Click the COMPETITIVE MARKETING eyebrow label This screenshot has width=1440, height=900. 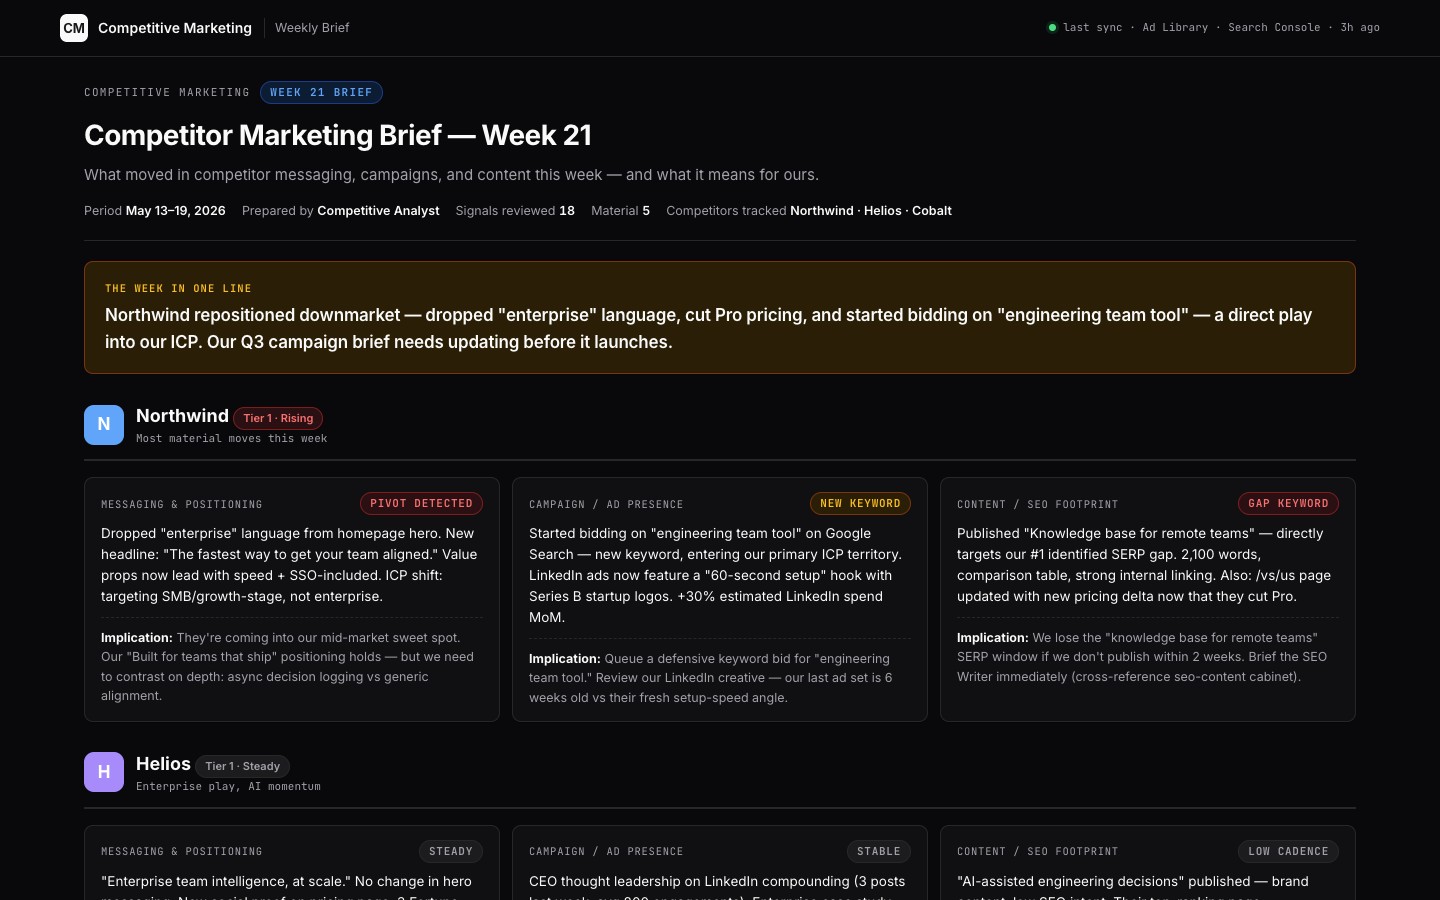[167, 92]
